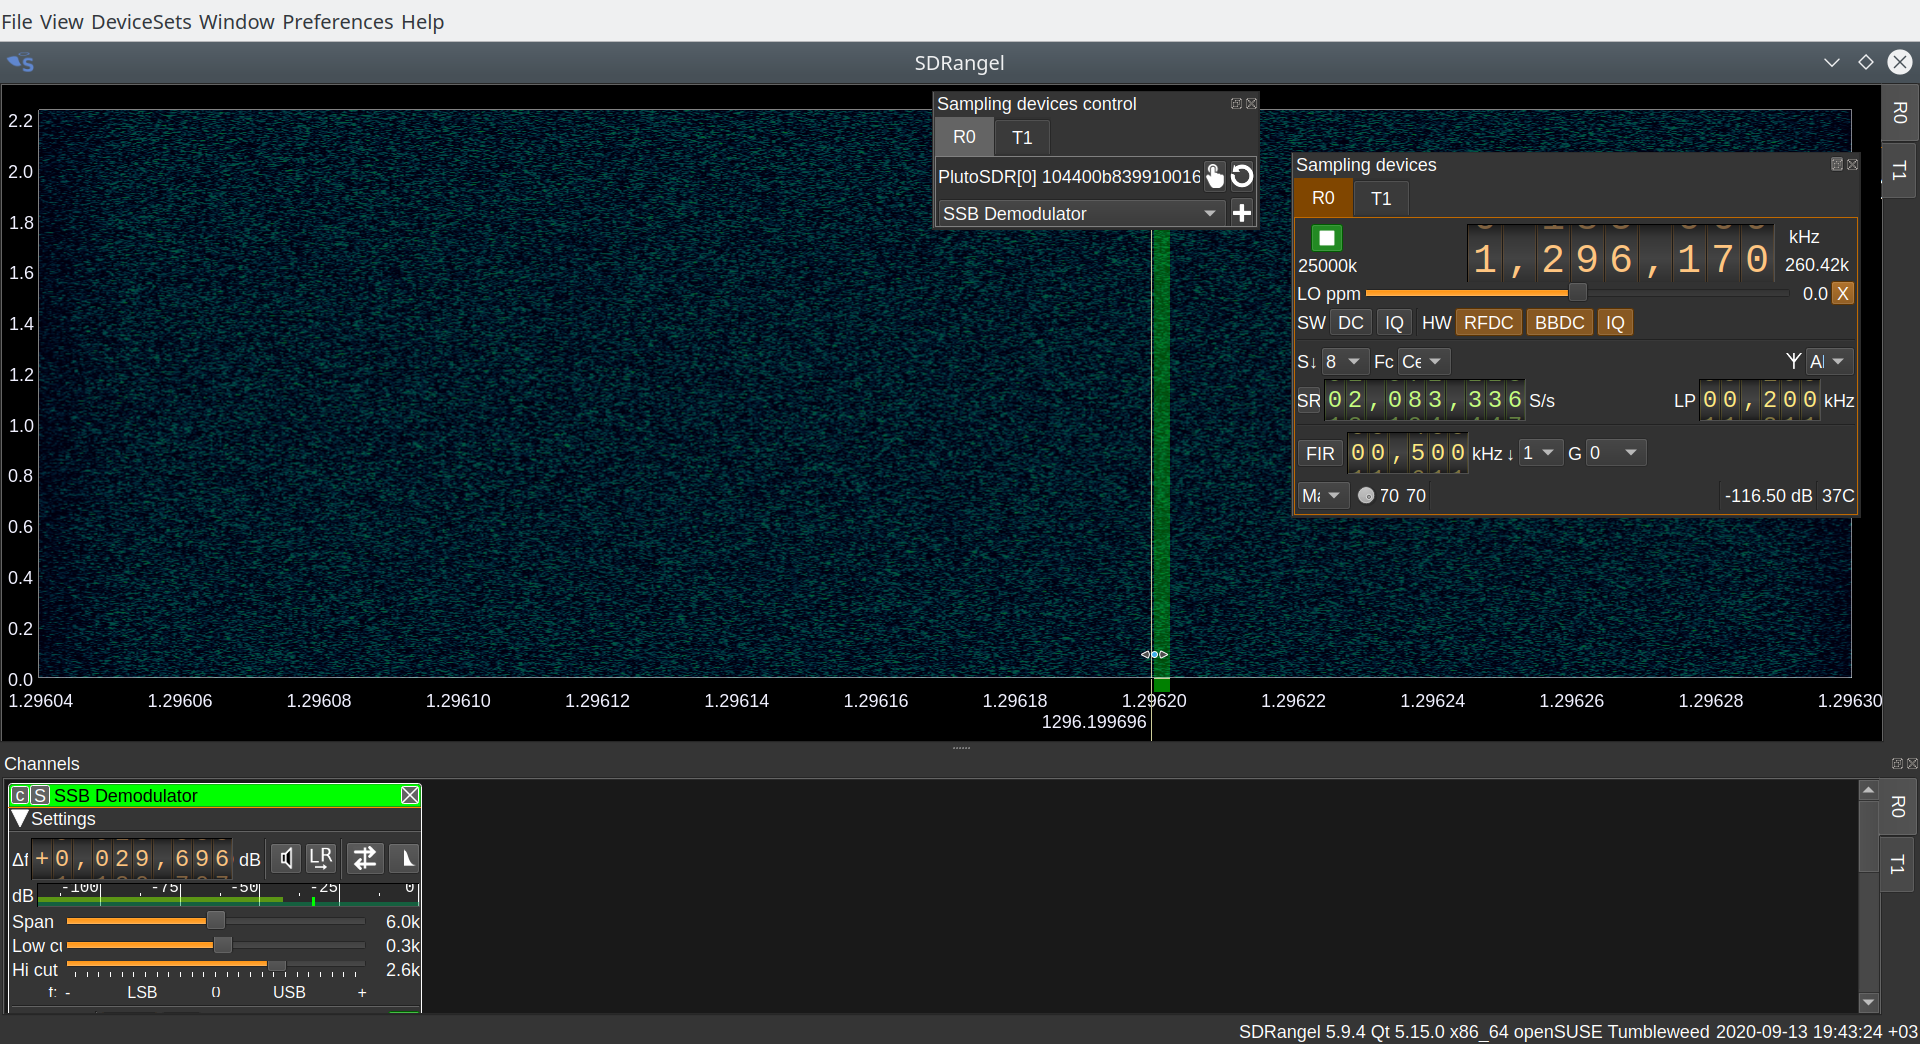Click the Span slider in SSB Demodulator
1920x1044 pixels.
pos(215,921)
